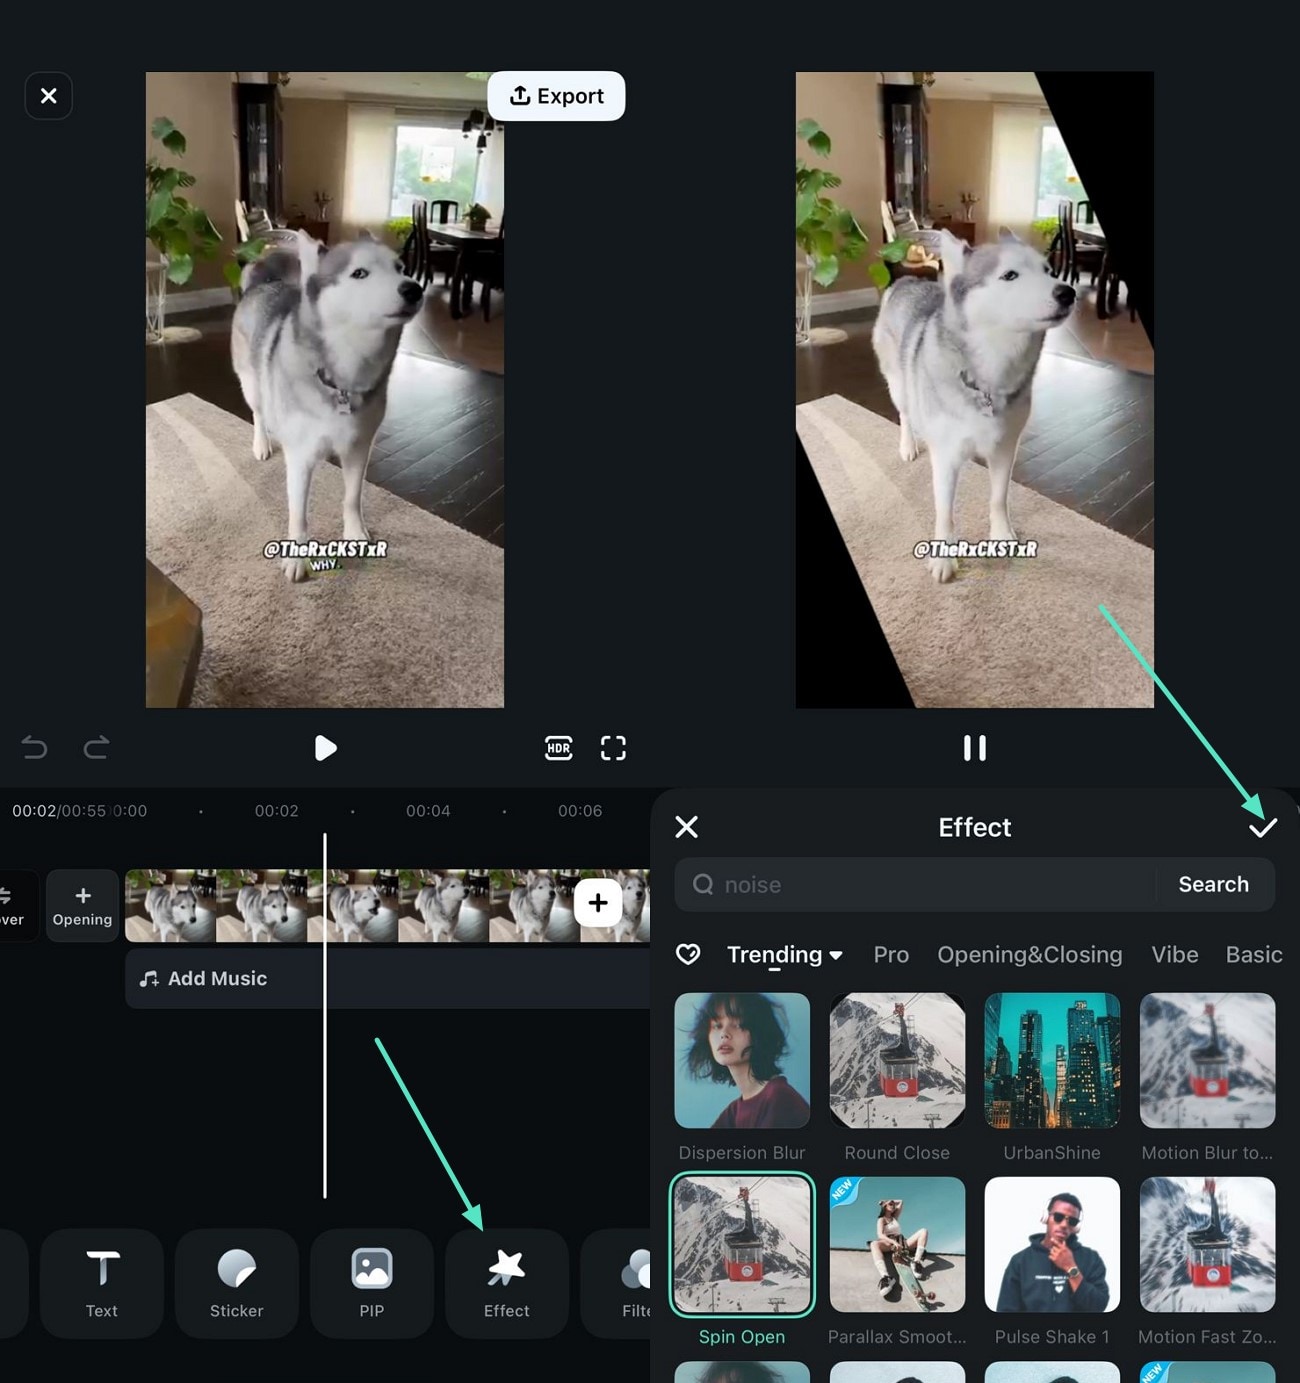Toggle HDR mode

(x=558, y=748)
